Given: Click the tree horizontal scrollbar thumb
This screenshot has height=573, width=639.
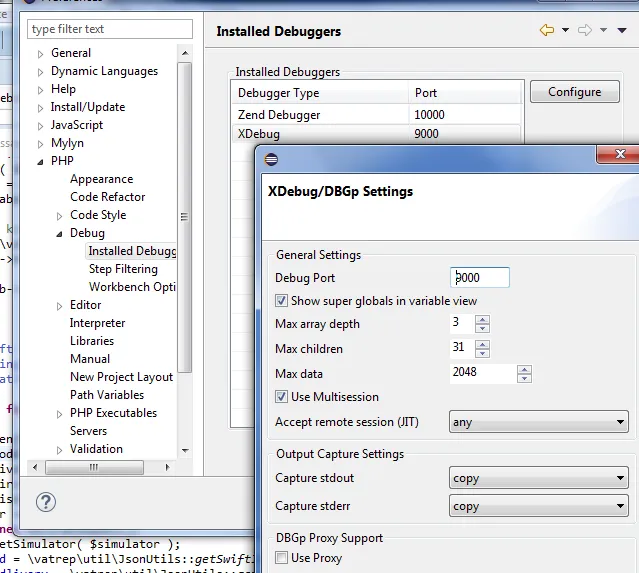Looking at the screenshot, I should click(x=94, y=467).
